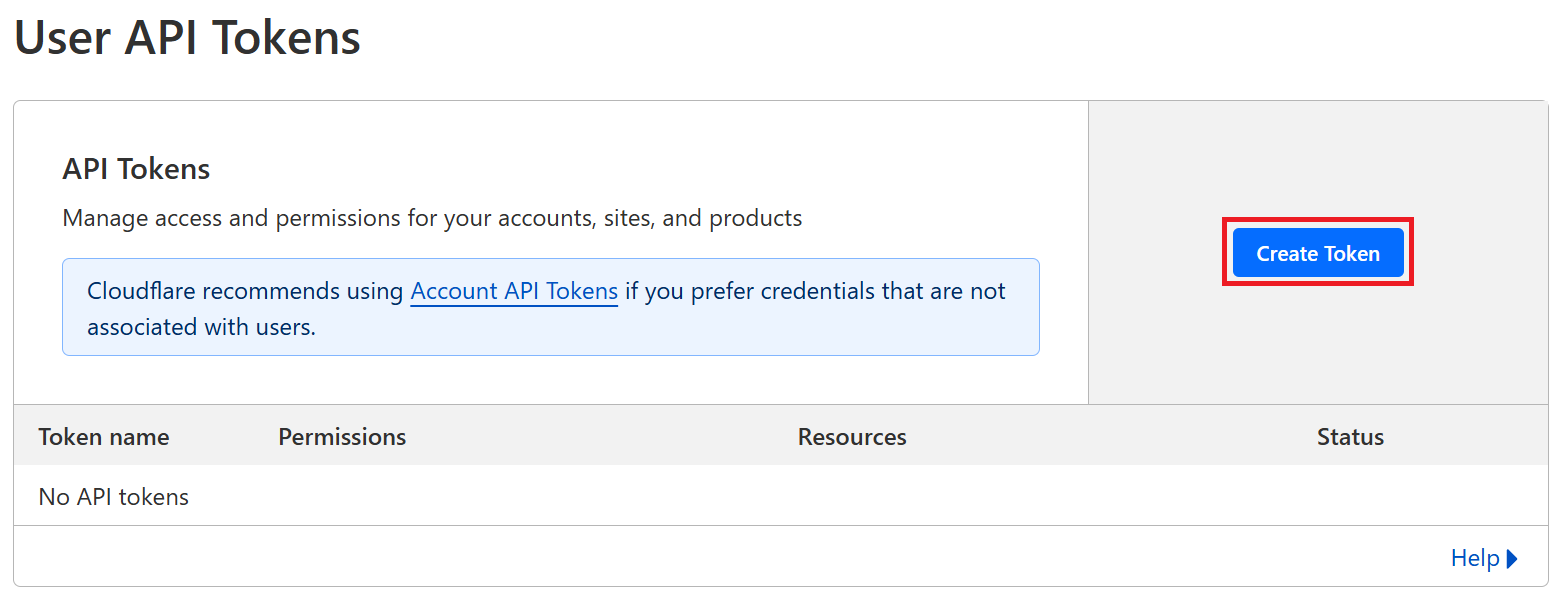Viewport: 1552px width, 595px height.
Task: Click the 'associated with users.' banner line
Action: tap(201, 327)
